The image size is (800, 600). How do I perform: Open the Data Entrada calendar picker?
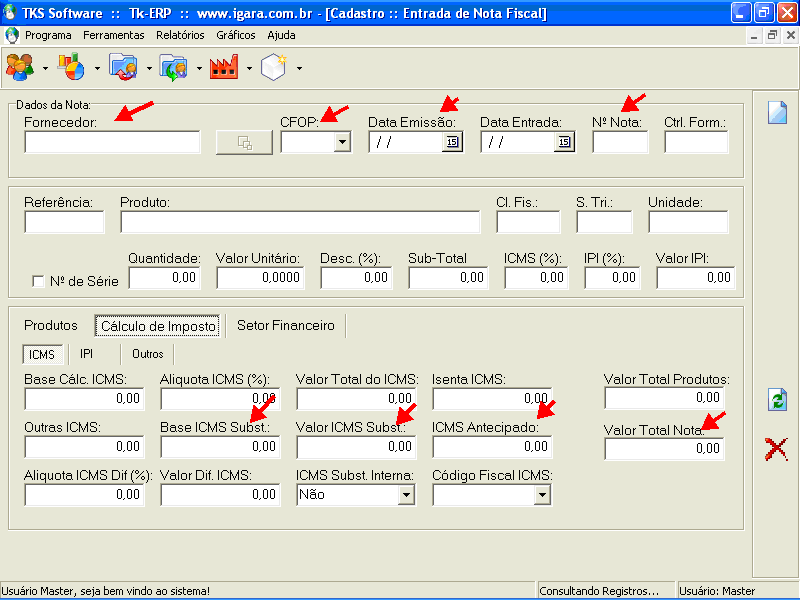(x=563, y=142)
